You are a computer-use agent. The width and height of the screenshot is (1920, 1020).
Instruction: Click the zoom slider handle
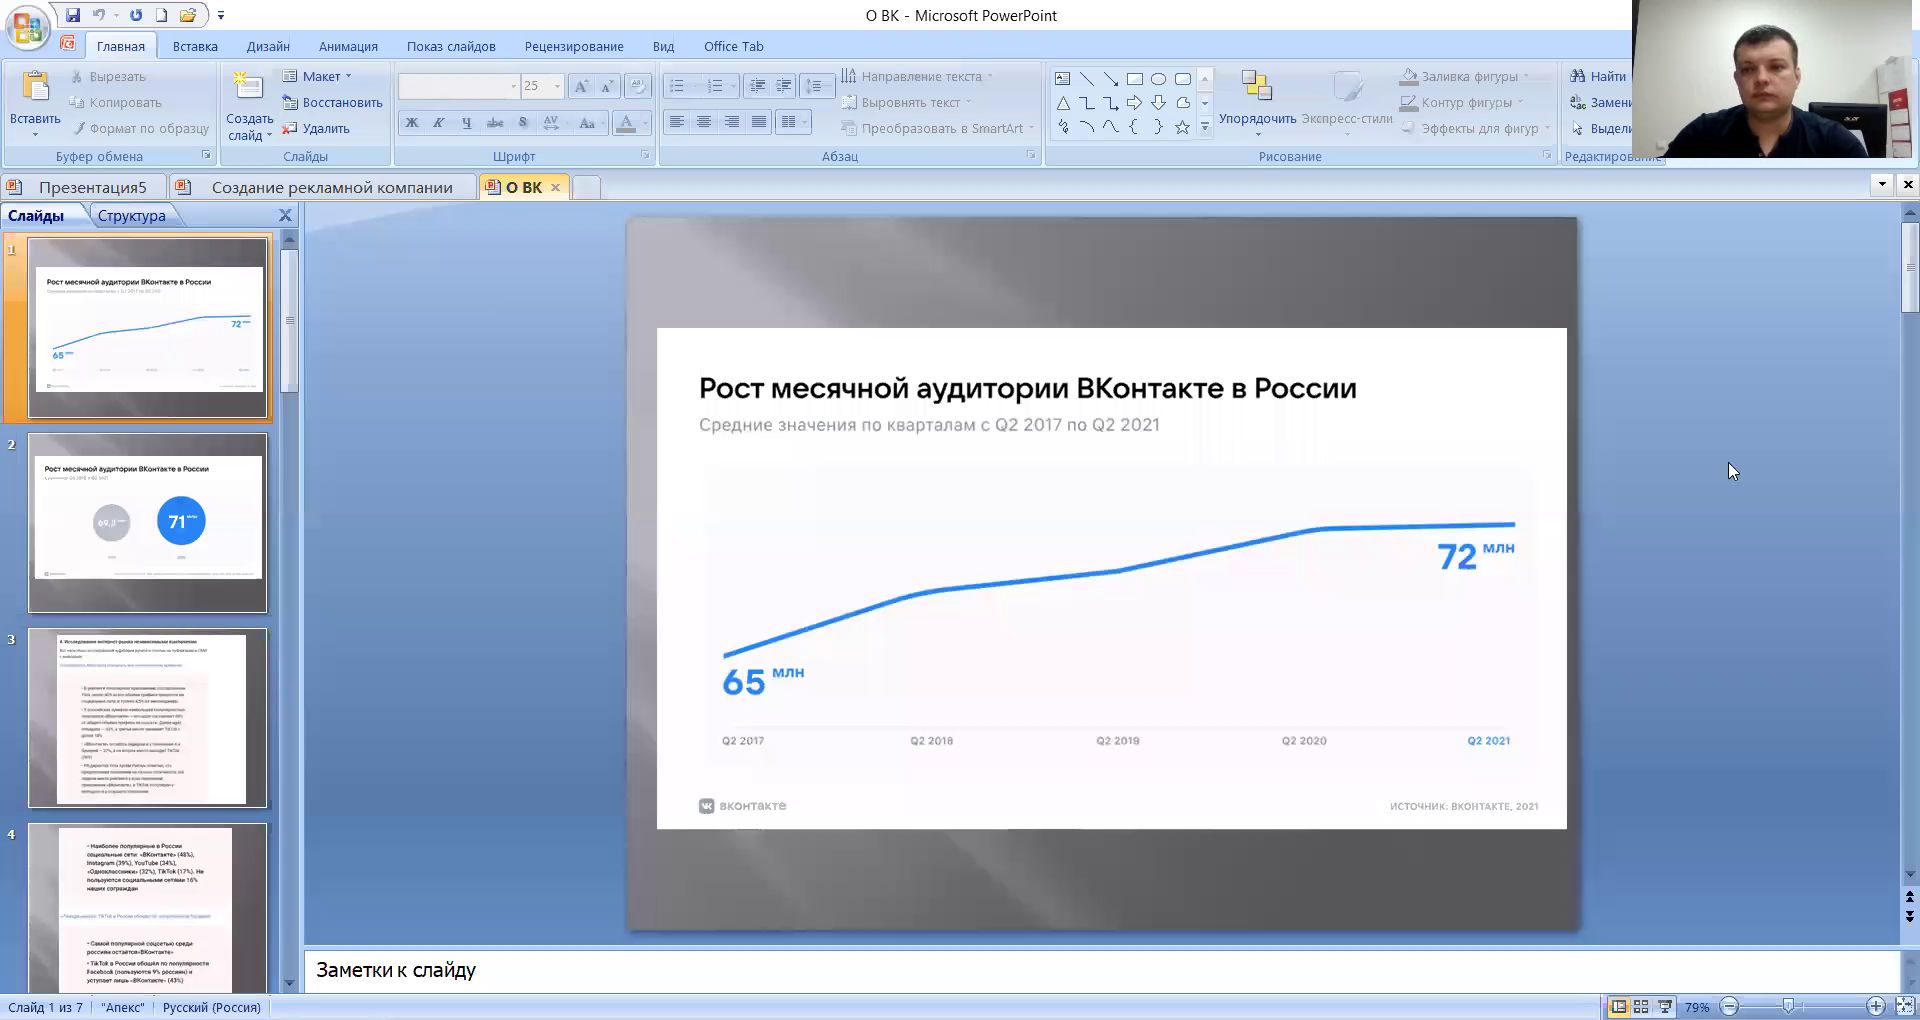1788,1007
